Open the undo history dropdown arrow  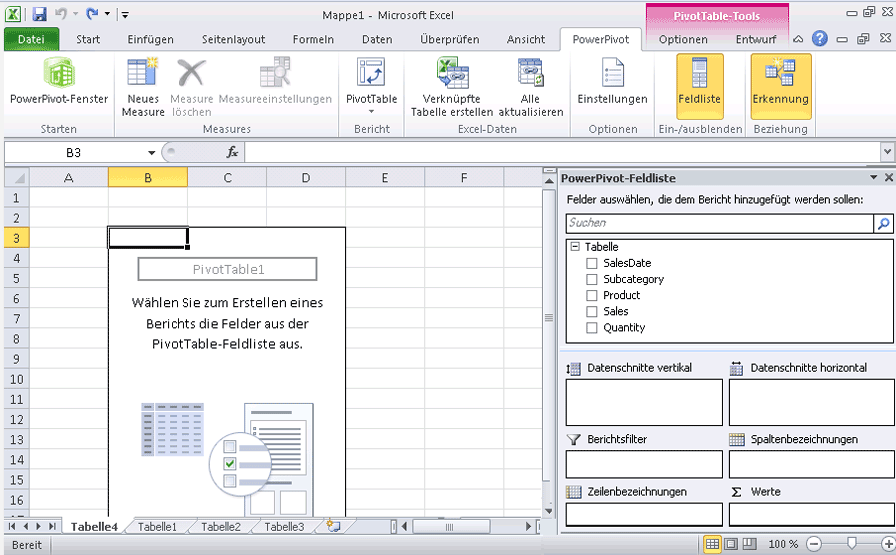75,14
